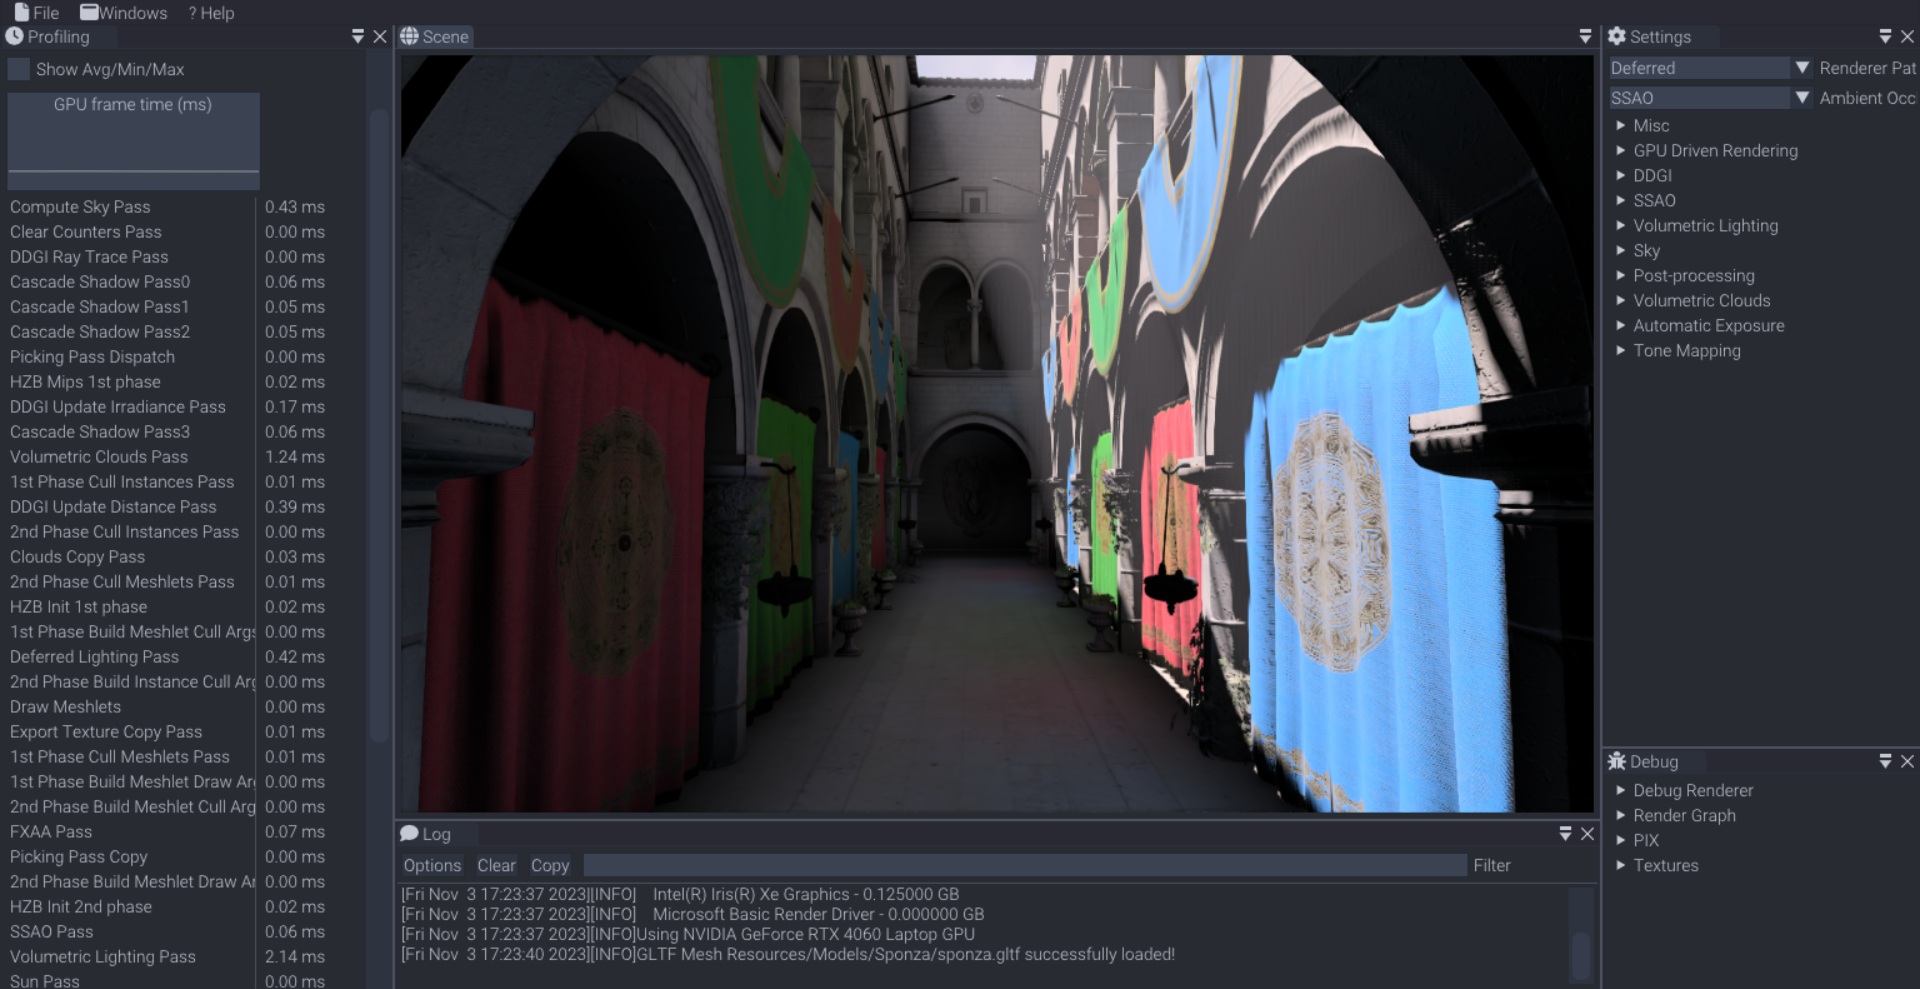Open the Help menu
This screenshot has height=989, width=1920.
tap(211, 13)
